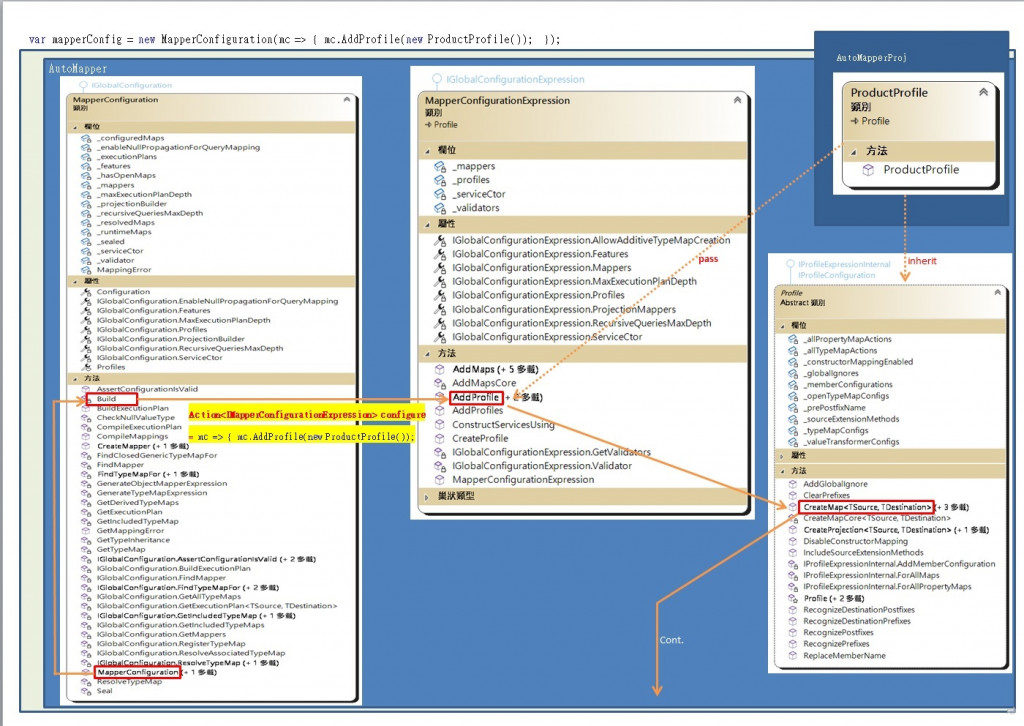This screenshot has width=1024, height=726.
Task: Select the _serviceCtor field icon in MapperConfigurationExpression
Action: click(x=440, y=195)
